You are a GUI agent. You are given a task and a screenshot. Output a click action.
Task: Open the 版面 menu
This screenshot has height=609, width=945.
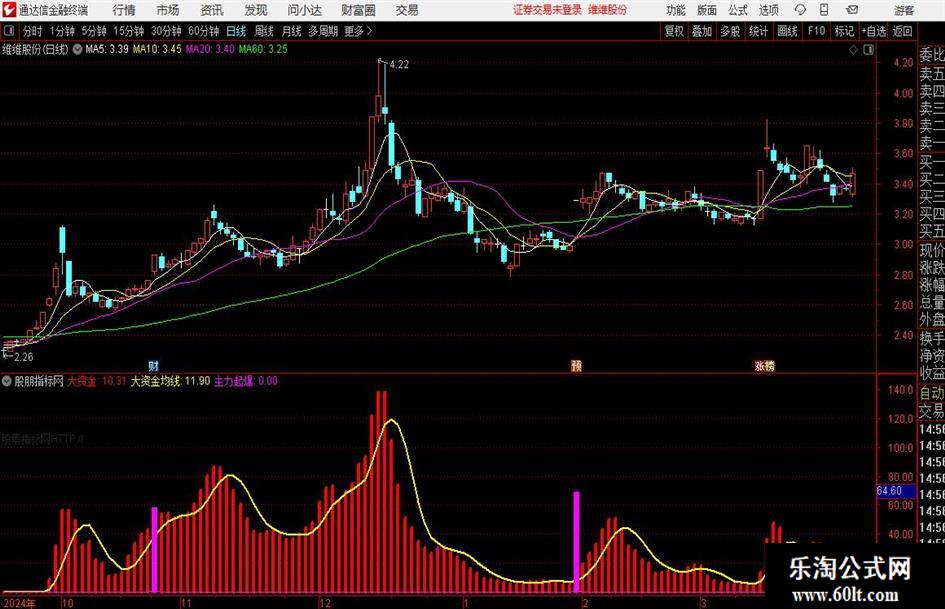coord(706,10)
